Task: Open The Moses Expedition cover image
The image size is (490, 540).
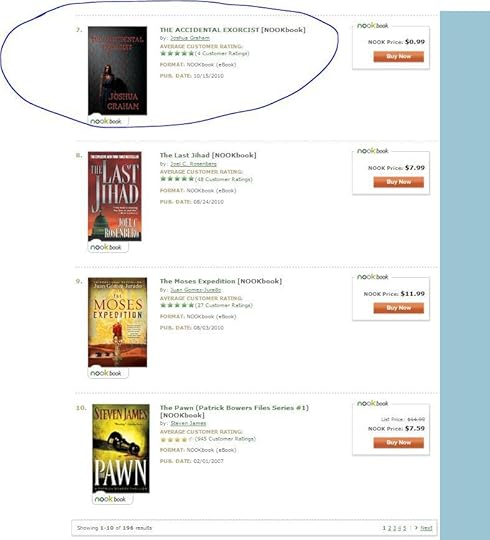Action: 117,322
